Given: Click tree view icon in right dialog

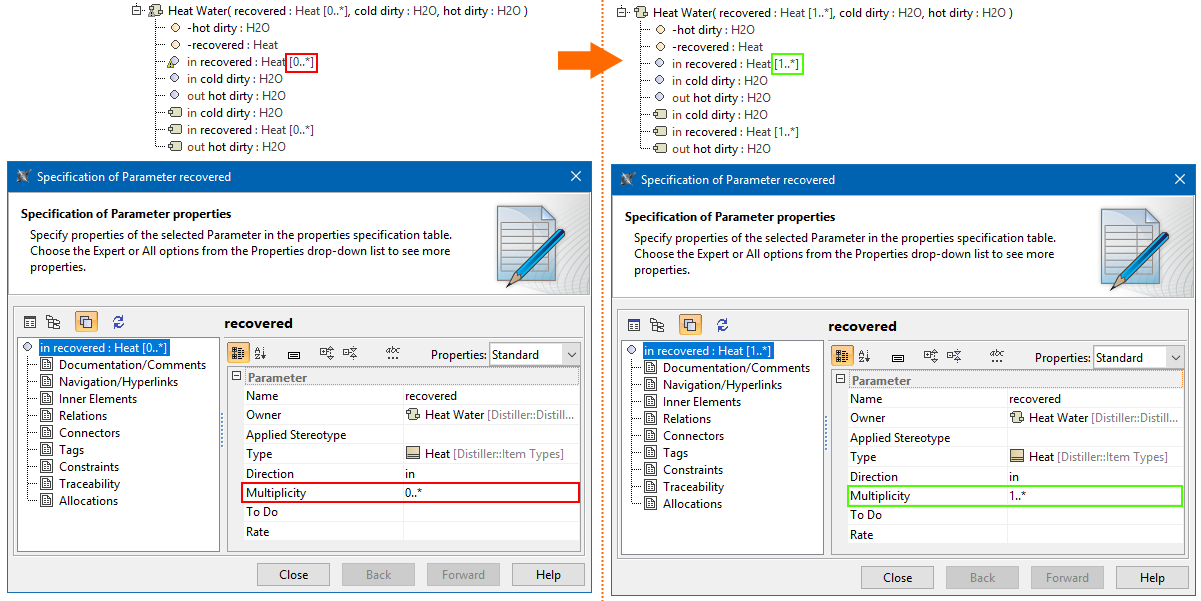Looking at the screenshot, I should click(658, 325).
